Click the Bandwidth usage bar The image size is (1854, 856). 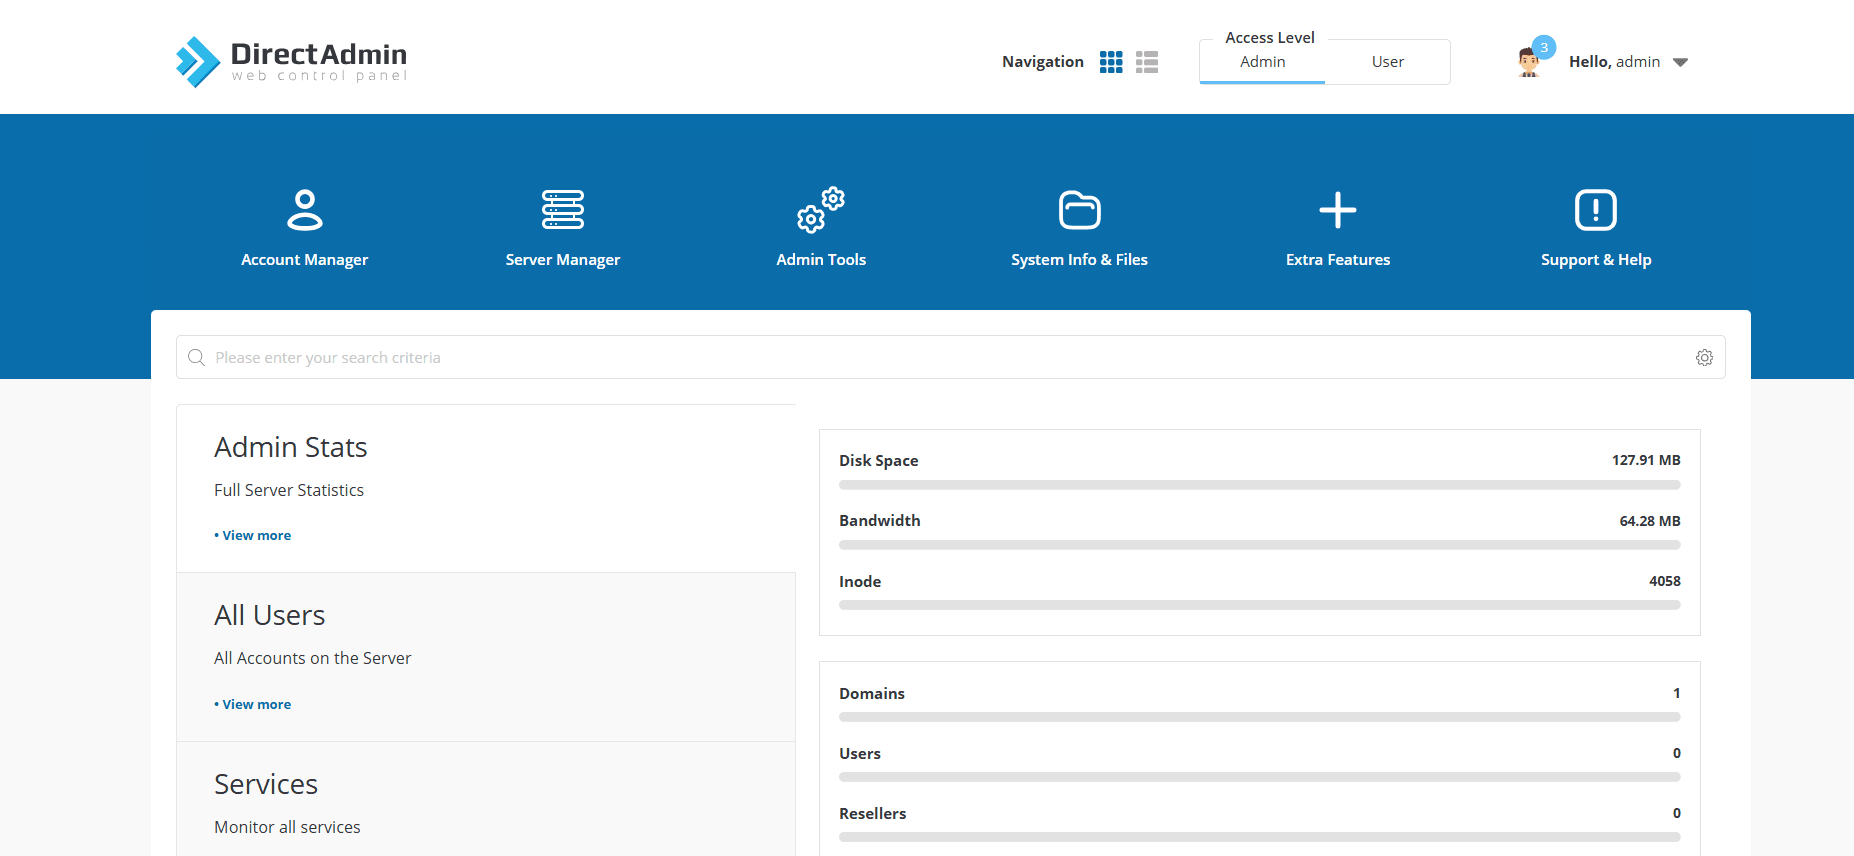pos(1259,545)
